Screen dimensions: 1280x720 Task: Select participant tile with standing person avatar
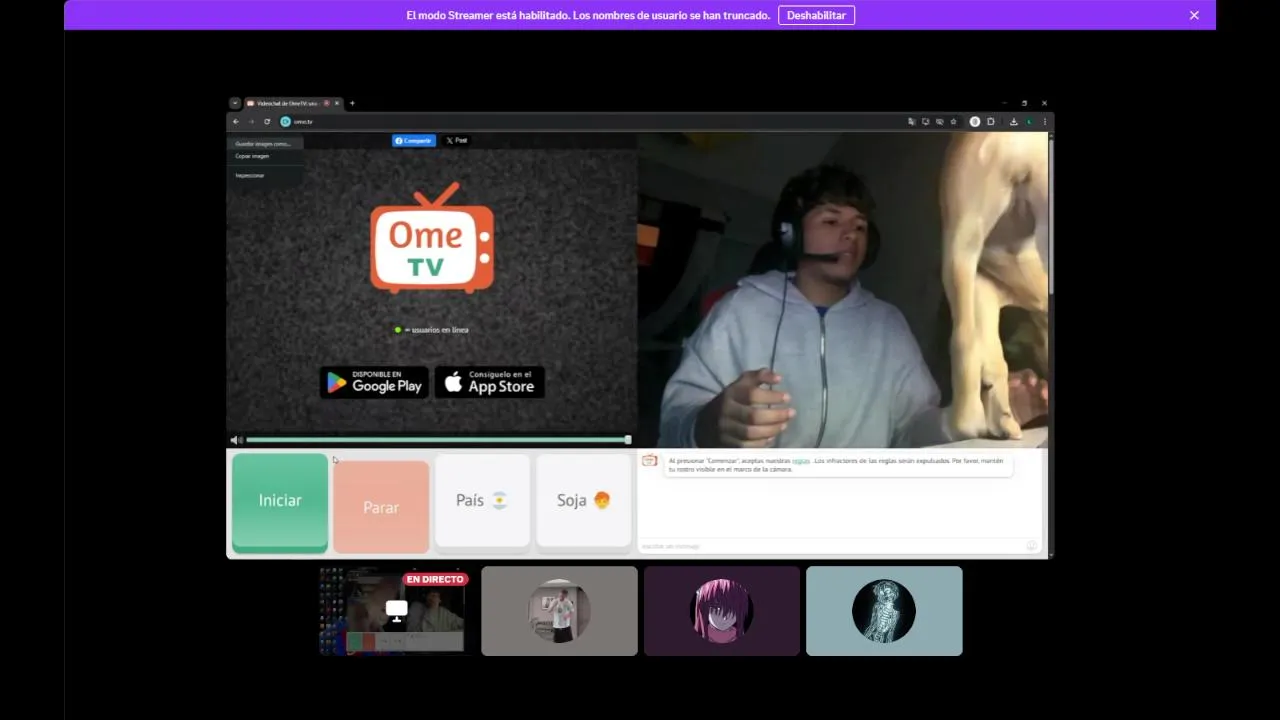pos(559,611)
